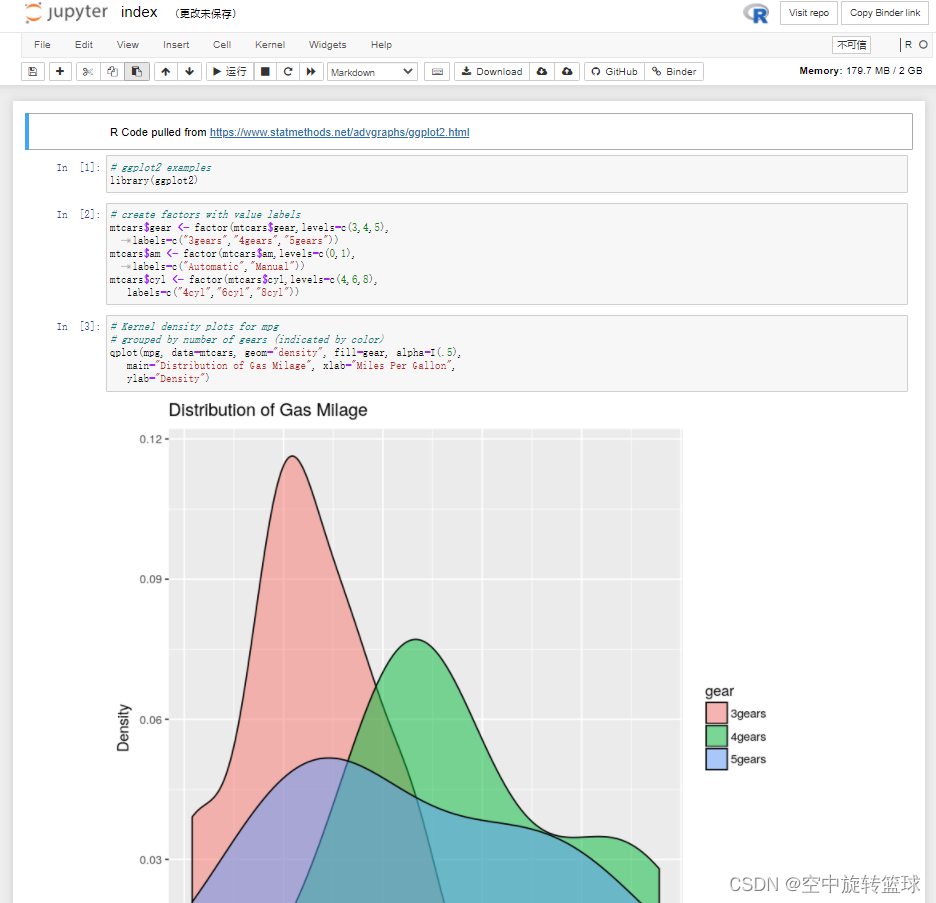Screen dimensions: 936x903
Task: Open the Widgets menu
Action: pos(327,45)
